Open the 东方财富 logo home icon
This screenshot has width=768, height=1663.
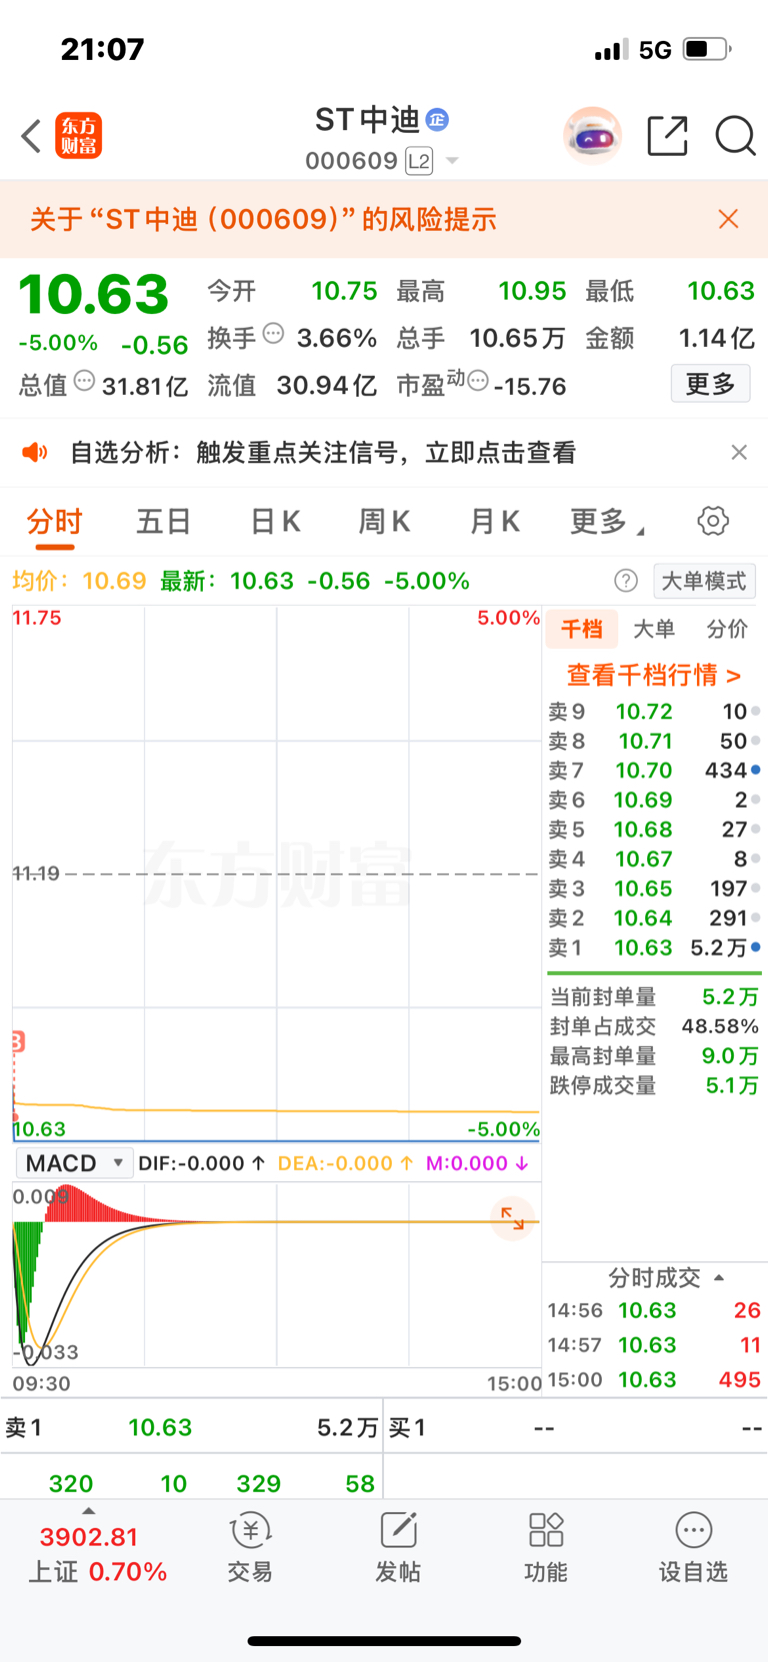click(78, 136)
